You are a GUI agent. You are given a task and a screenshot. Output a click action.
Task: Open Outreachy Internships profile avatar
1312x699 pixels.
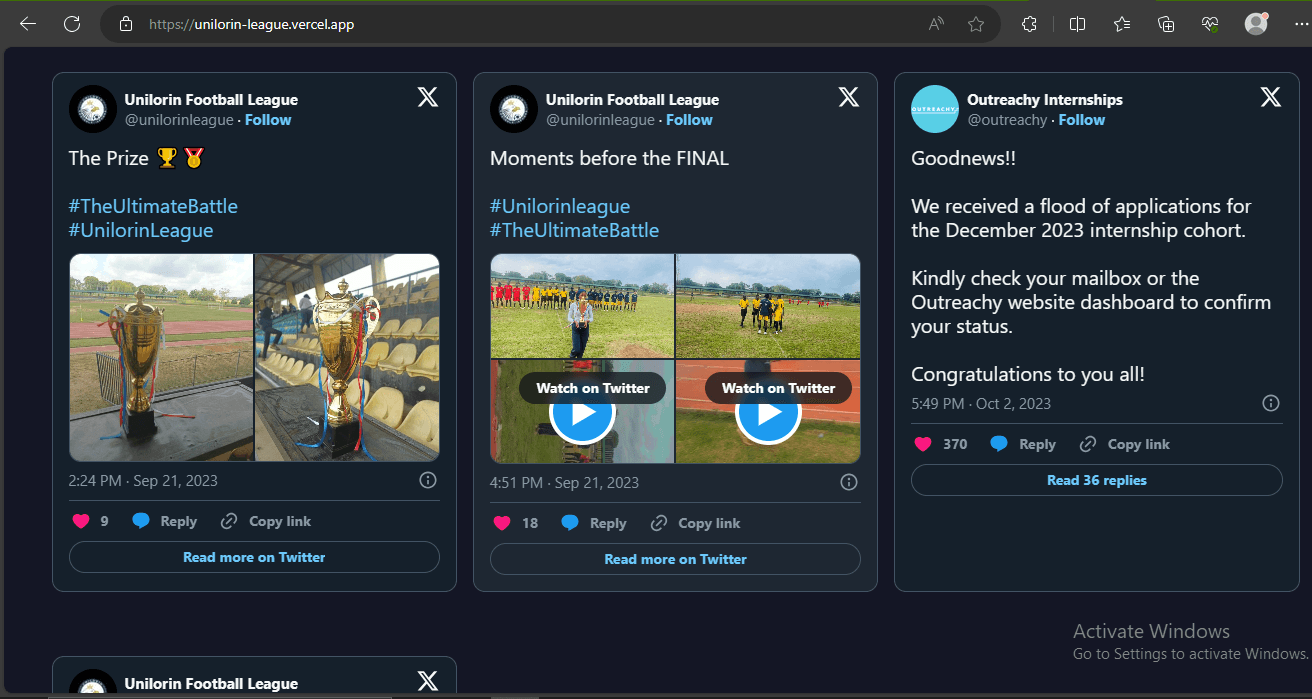point(935,109)
